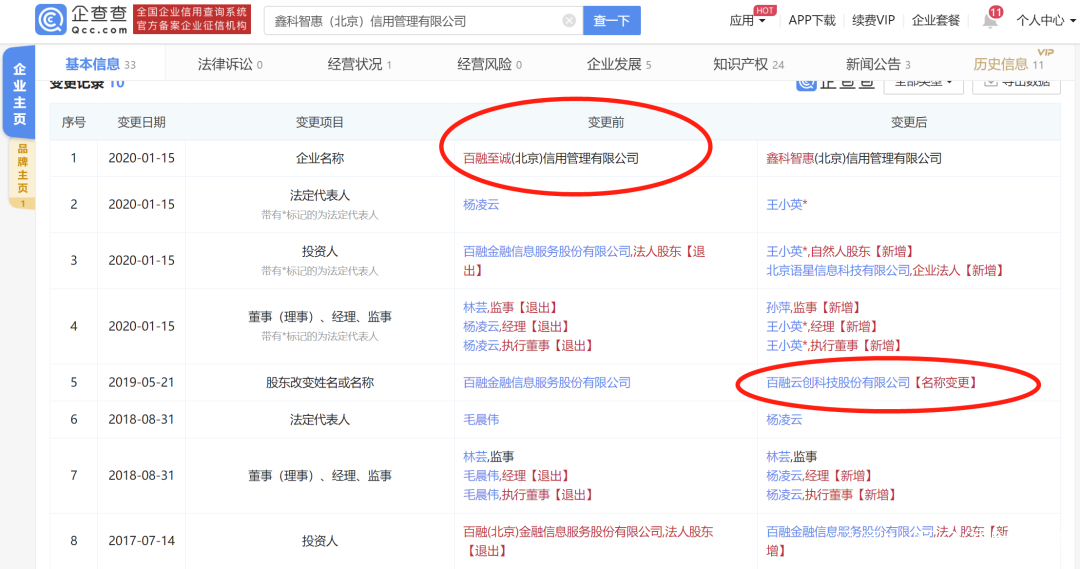Open 企业套餐 link

click(x=935, y=21)
